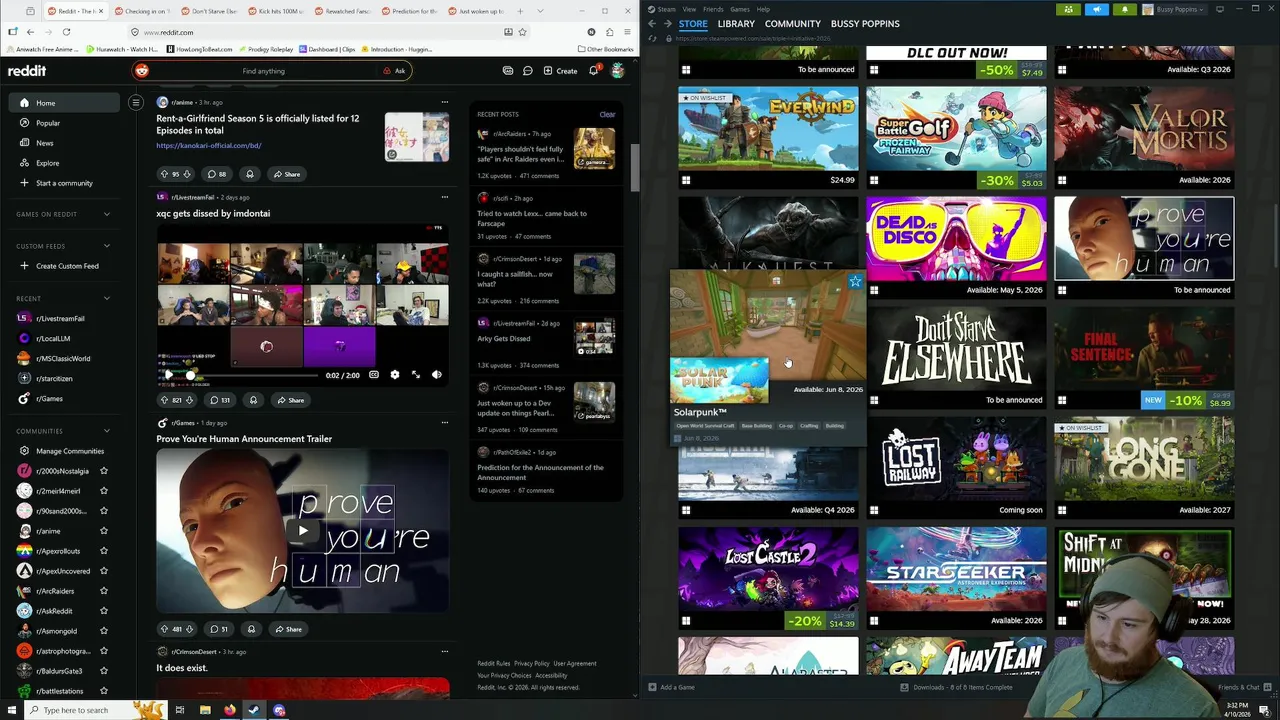Open Explore in Reddit sidebar

point(47,163)
